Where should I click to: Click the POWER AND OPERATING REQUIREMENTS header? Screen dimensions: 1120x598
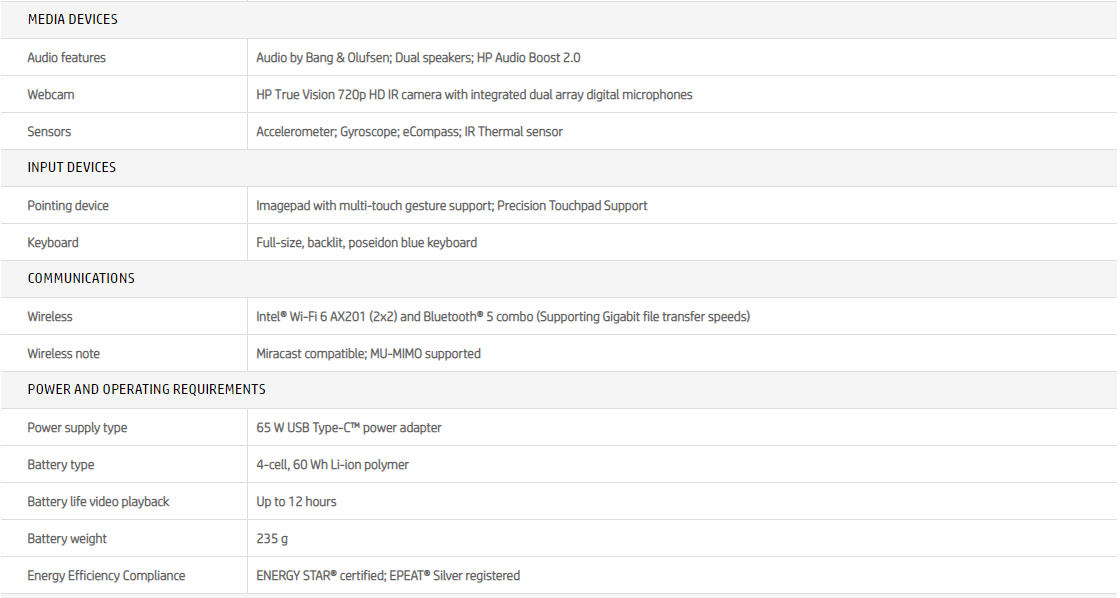tap(146, 390)
